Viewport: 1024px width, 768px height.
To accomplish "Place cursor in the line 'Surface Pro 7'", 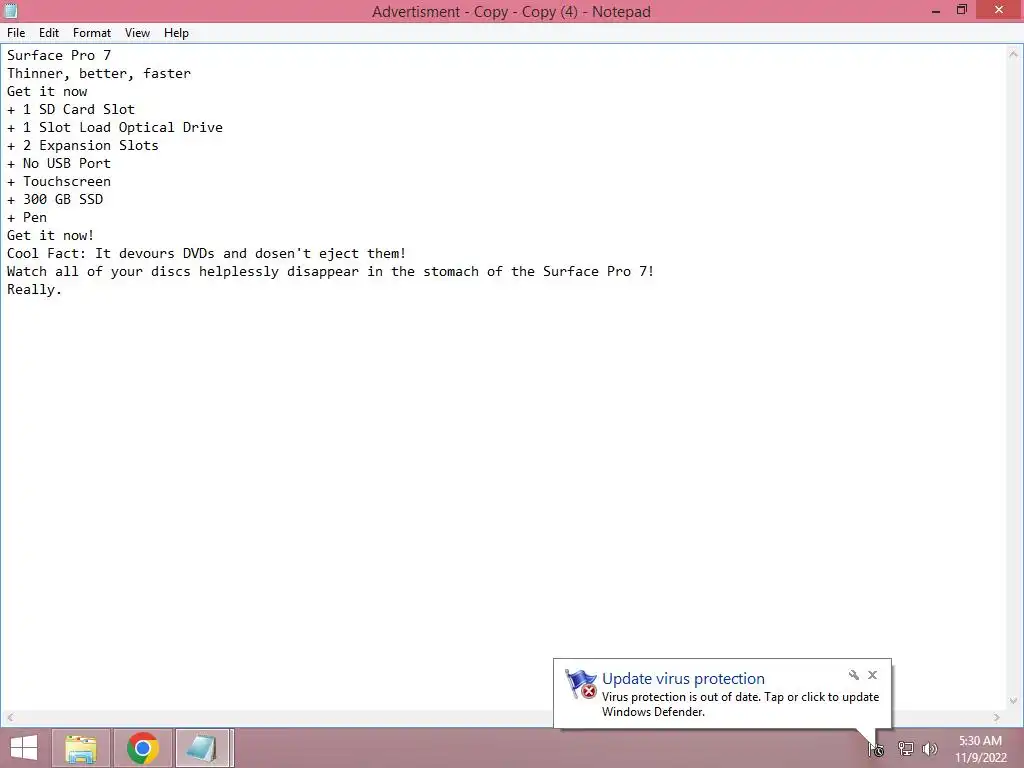I will (59, 56).
